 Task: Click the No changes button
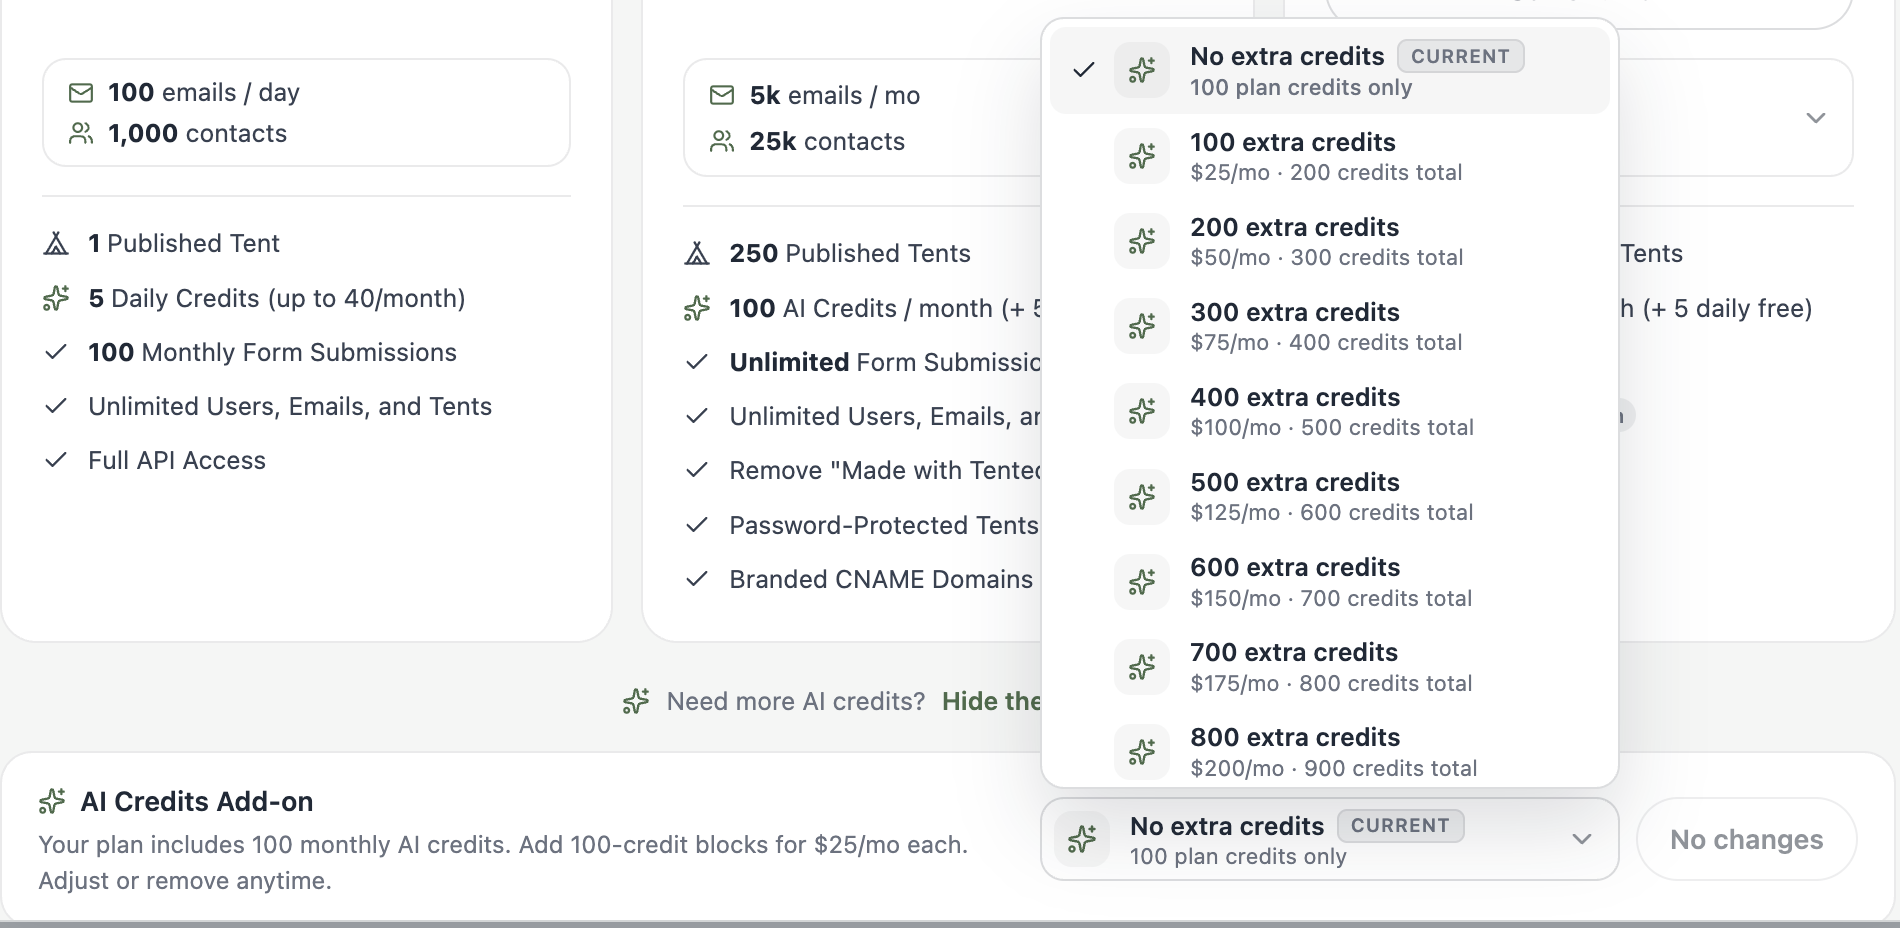coord(1746,839)
